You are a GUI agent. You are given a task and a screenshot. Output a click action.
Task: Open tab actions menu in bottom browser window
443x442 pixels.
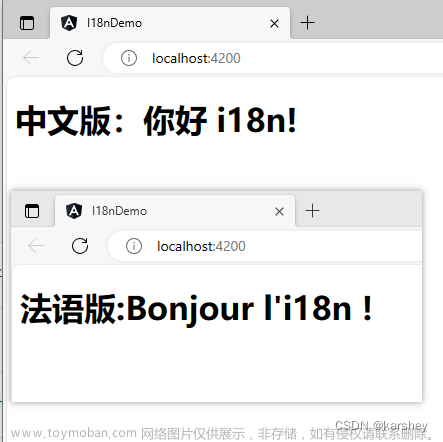[32, 211]
